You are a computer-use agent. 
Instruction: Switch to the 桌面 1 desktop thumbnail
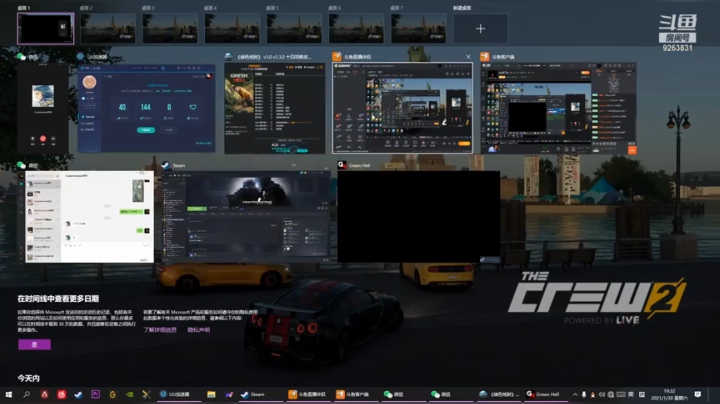tap(45, 28)
